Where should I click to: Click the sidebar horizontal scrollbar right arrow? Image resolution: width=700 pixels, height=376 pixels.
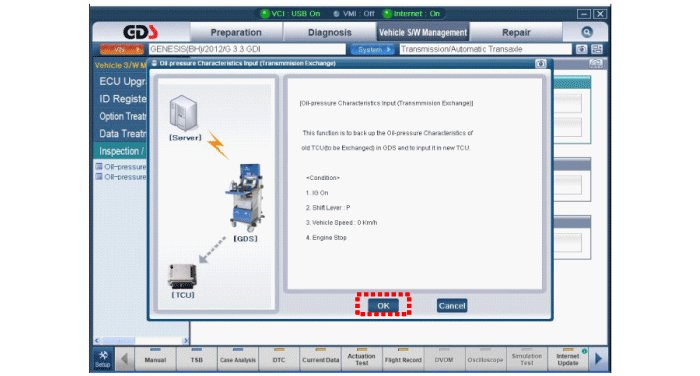pyautogui.click(x=186, y=341)
